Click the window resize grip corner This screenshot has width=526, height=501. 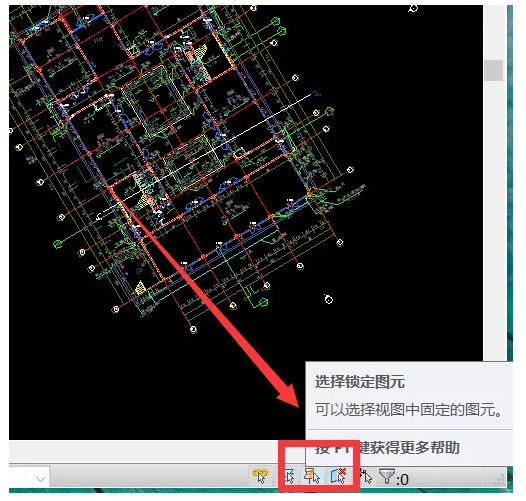(499, 480)
